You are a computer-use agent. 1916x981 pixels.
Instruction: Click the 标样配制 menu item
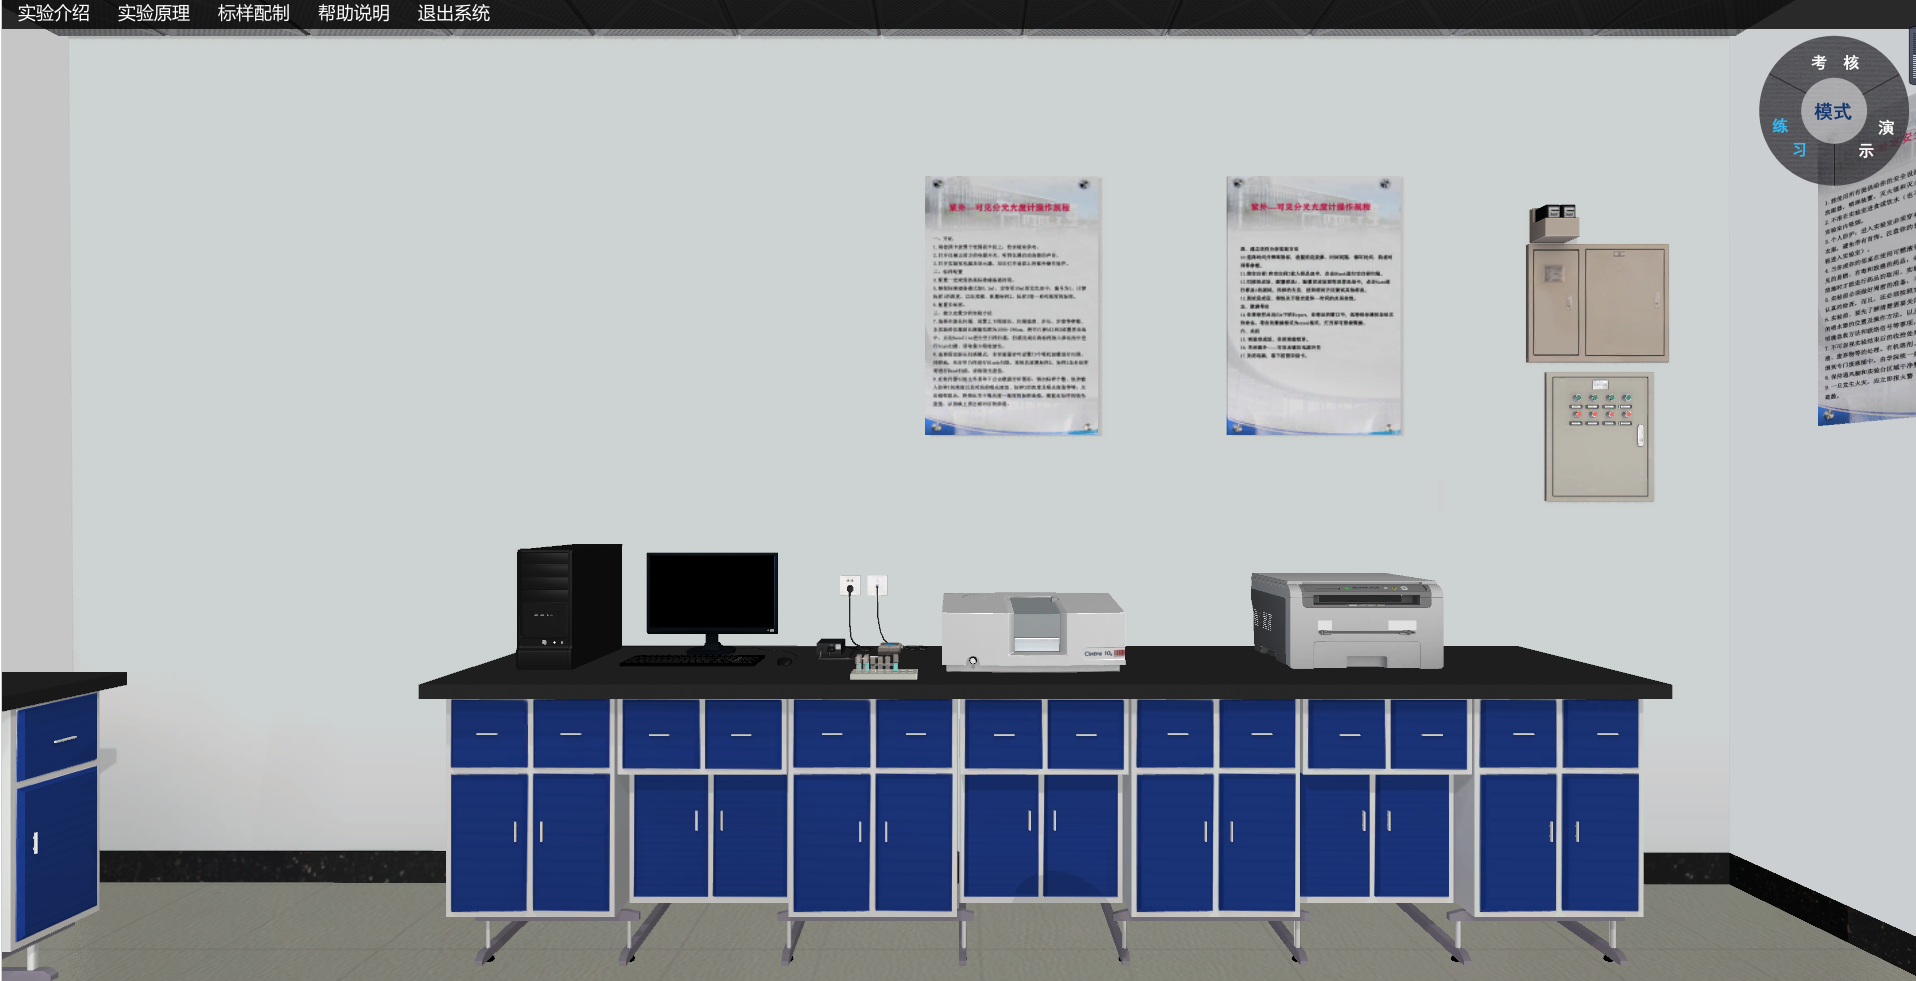click(254, 13)
